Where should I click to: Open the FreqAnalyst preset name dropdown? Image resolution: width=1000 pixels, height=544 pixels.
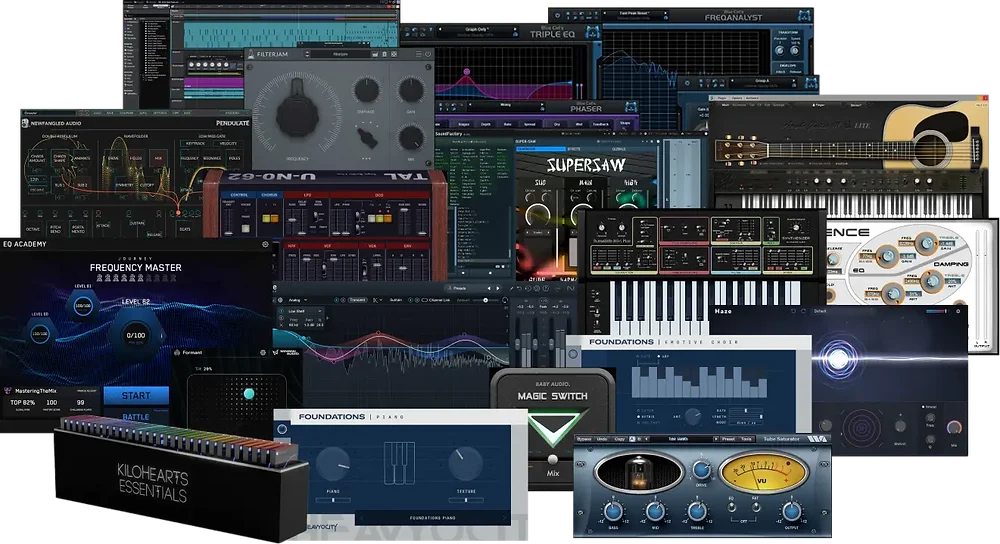[x=635, y=13]
